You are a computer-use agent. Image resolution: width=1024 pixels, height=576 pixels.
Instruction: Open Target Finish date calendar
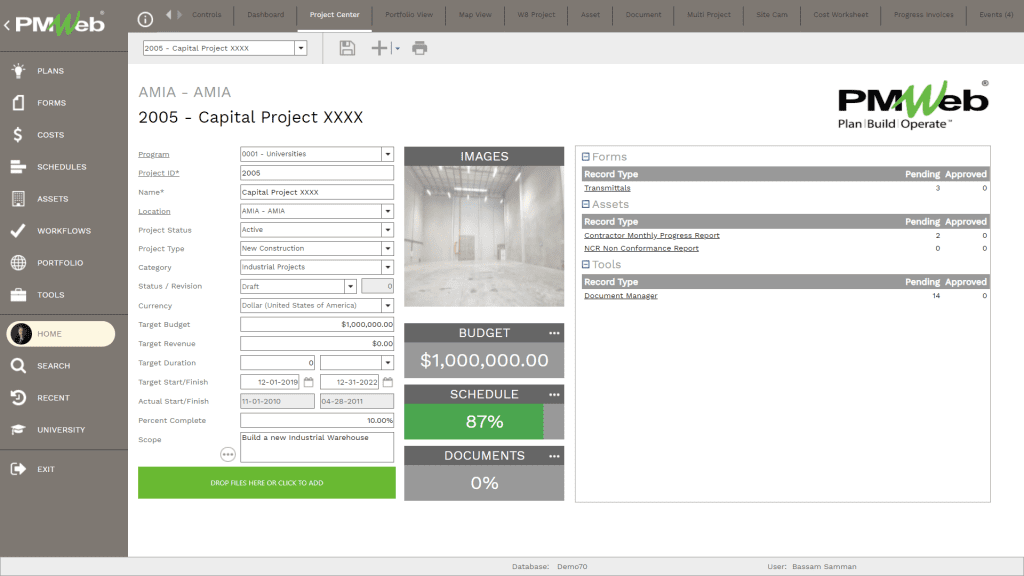click(x=388, y=382)
